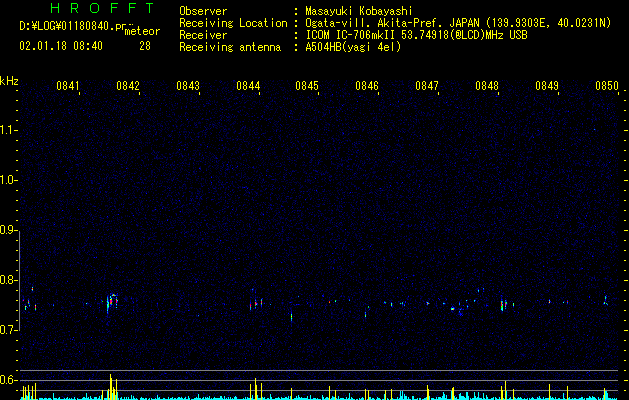Click the 0848 time marker
Viewport: 629px width, 400px height.
(487, 86)
